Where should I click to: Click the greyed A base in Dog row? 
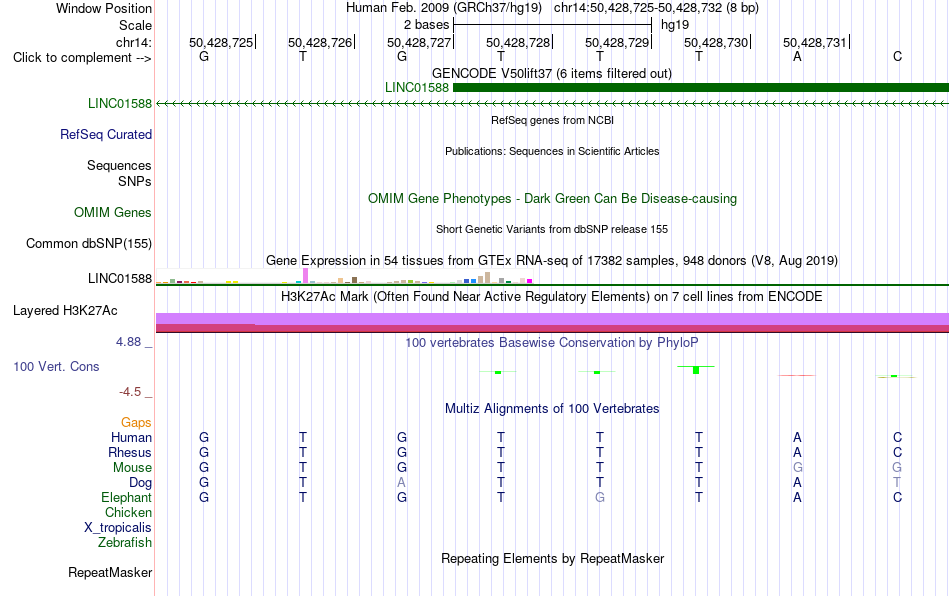click(402, 483)
